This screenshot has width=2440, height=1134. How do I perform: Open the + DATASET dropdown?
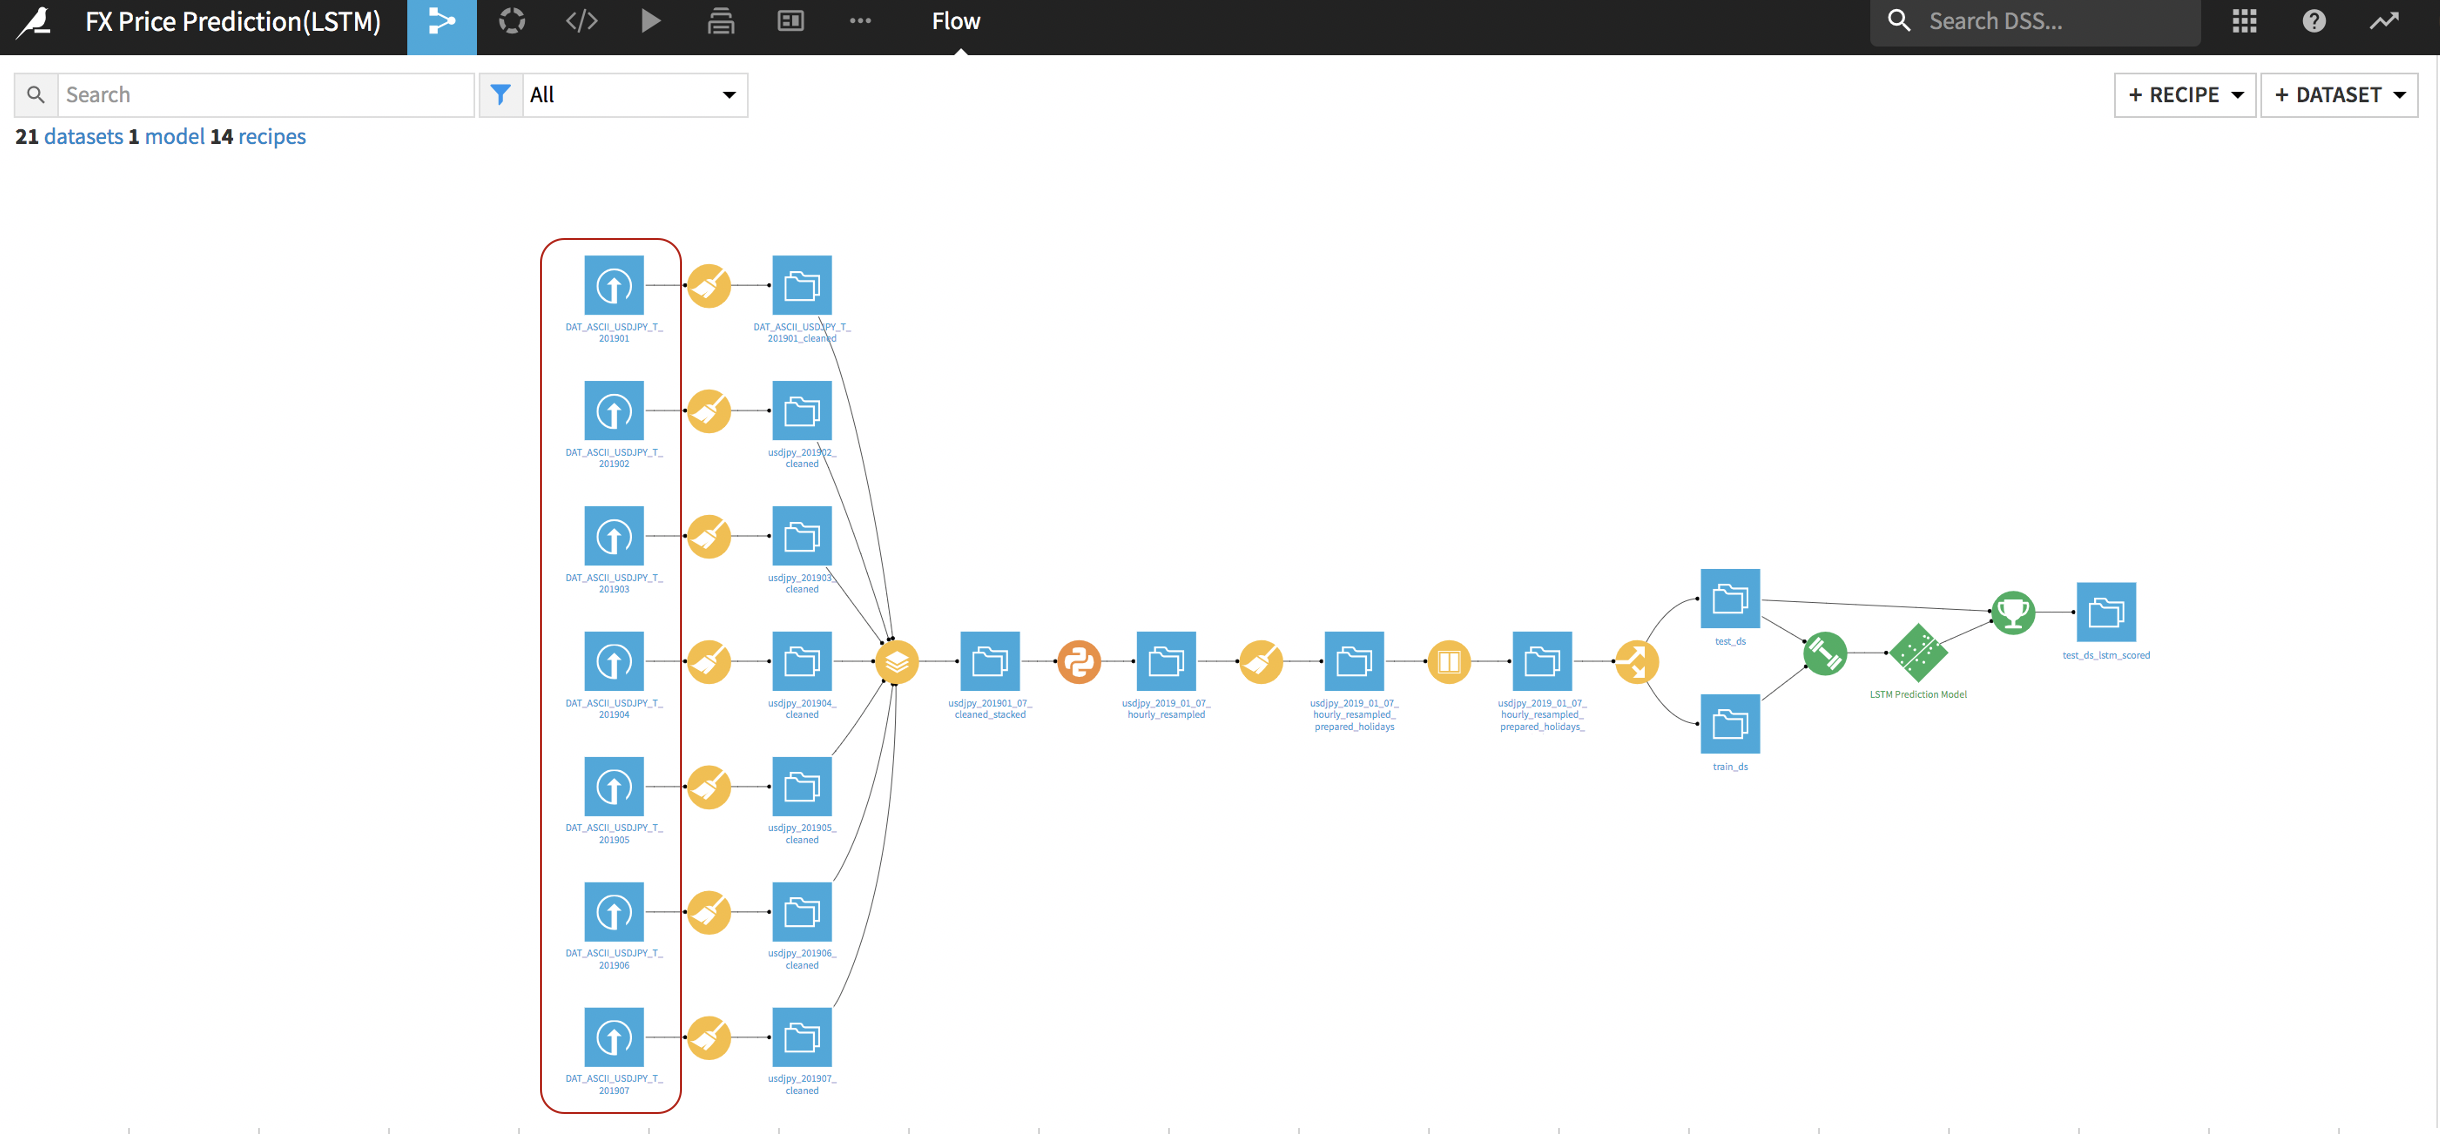pyautogui.click(x=2339, y=95)
